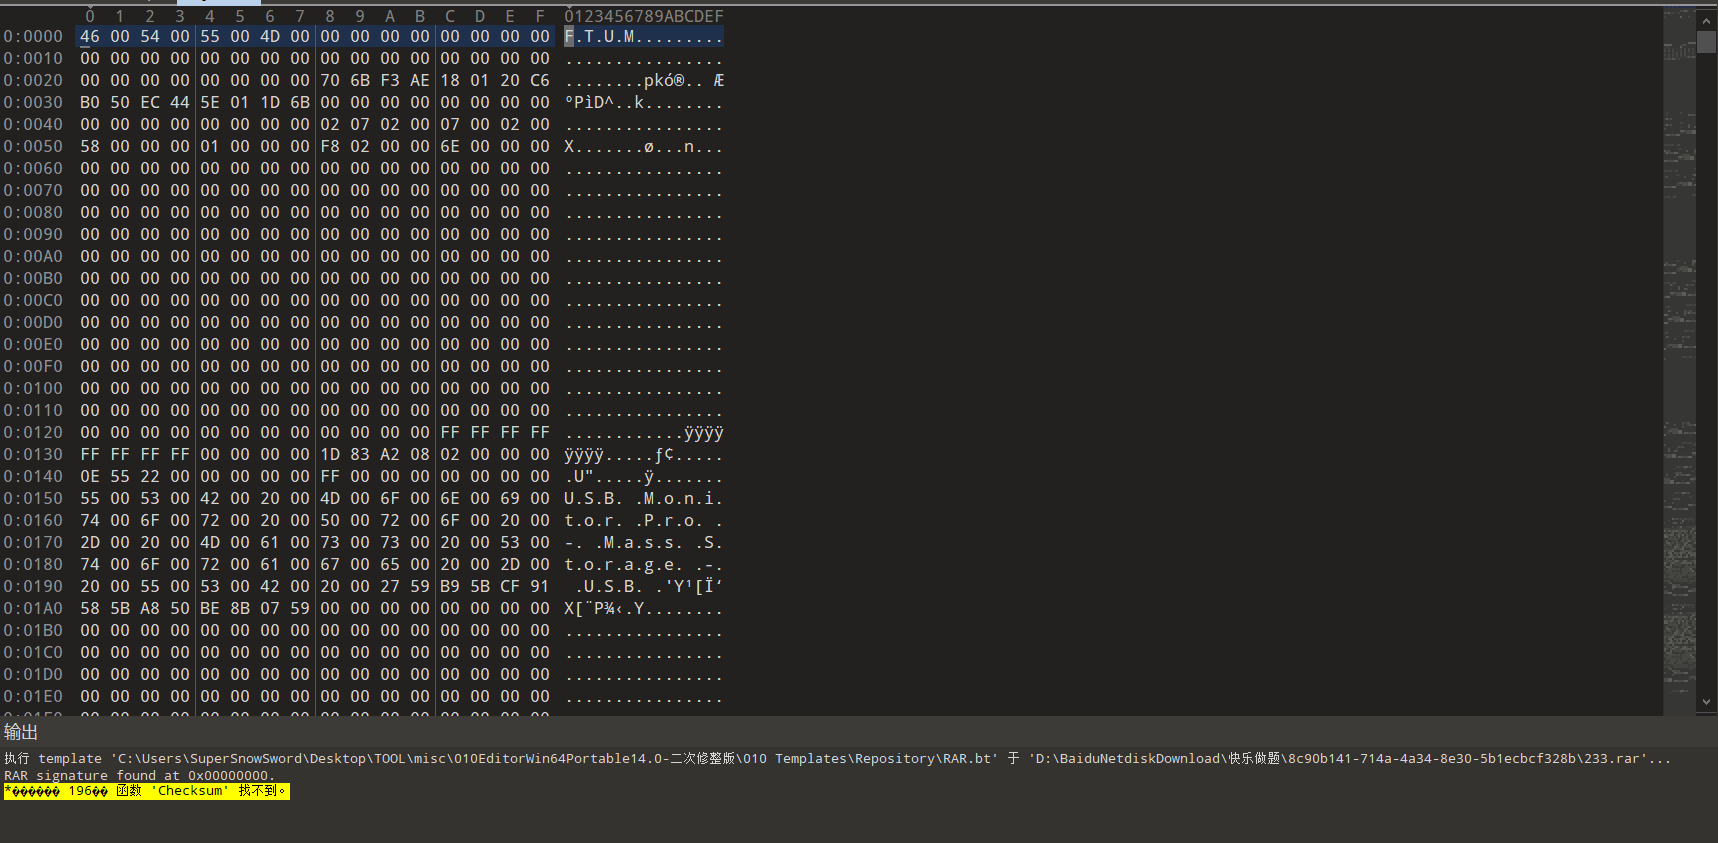Click byte 2D at the start of row 0:0170
This screenshot has height=843, width=1718.
pos(90,542)
